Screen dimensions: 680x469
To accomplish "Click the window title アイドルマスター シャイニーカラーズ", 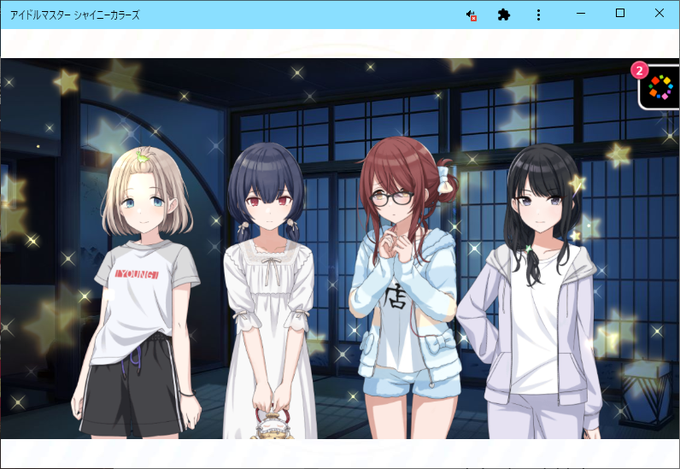I will 75,15.
